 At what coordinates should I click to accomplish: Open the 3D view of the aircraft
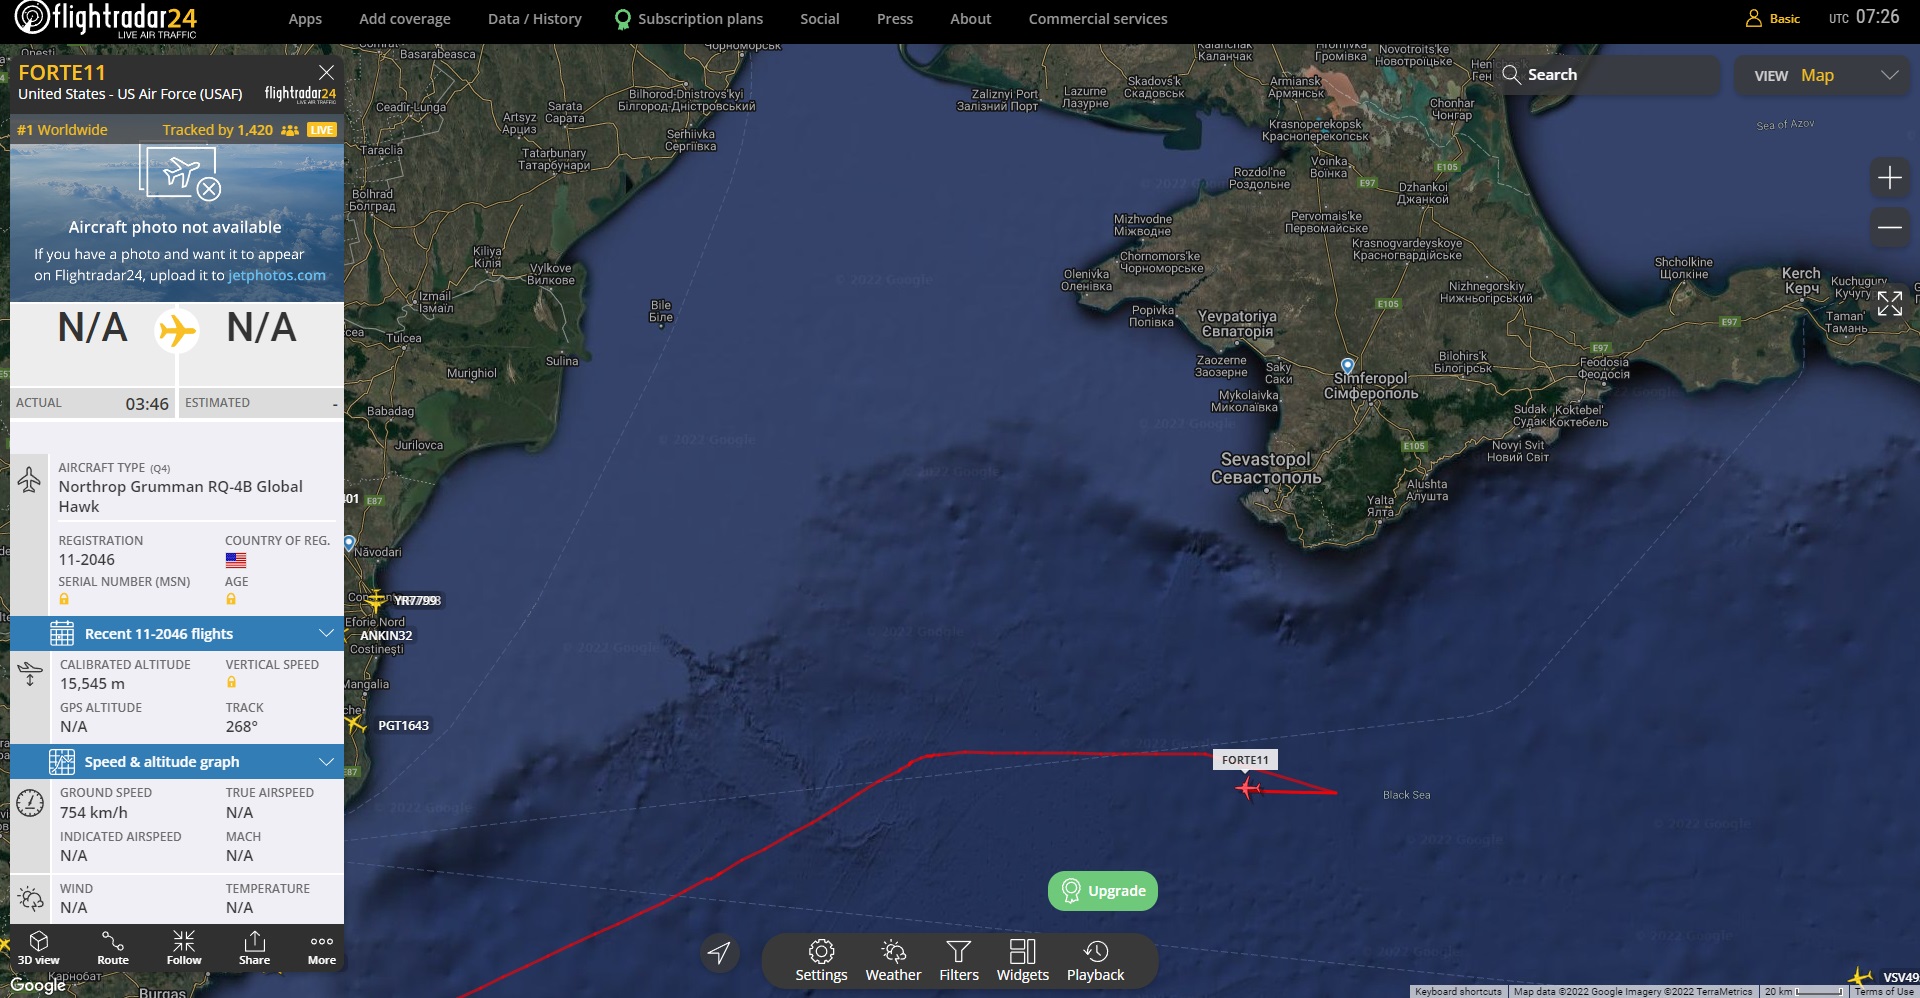click(x=39, y=948)
